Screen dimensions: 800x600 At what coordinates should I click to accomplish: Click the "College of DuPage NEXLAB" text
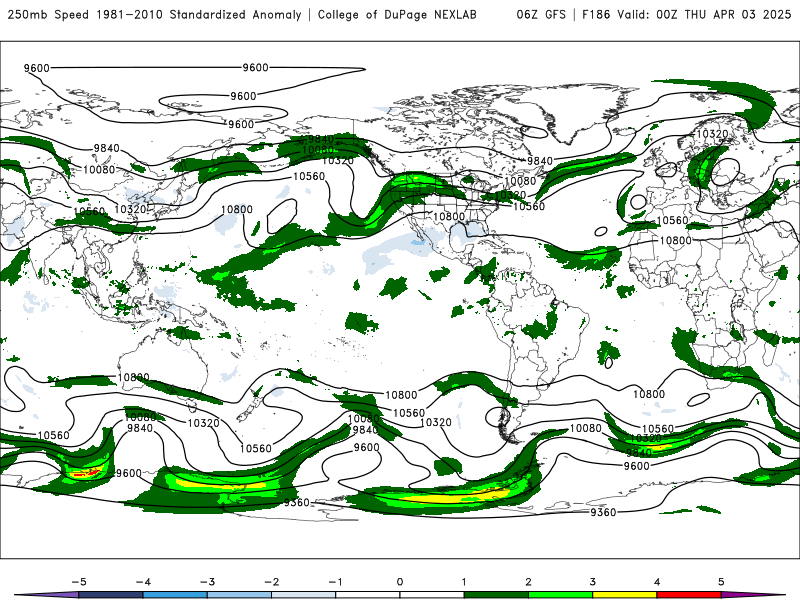click(x=397, y=14)
